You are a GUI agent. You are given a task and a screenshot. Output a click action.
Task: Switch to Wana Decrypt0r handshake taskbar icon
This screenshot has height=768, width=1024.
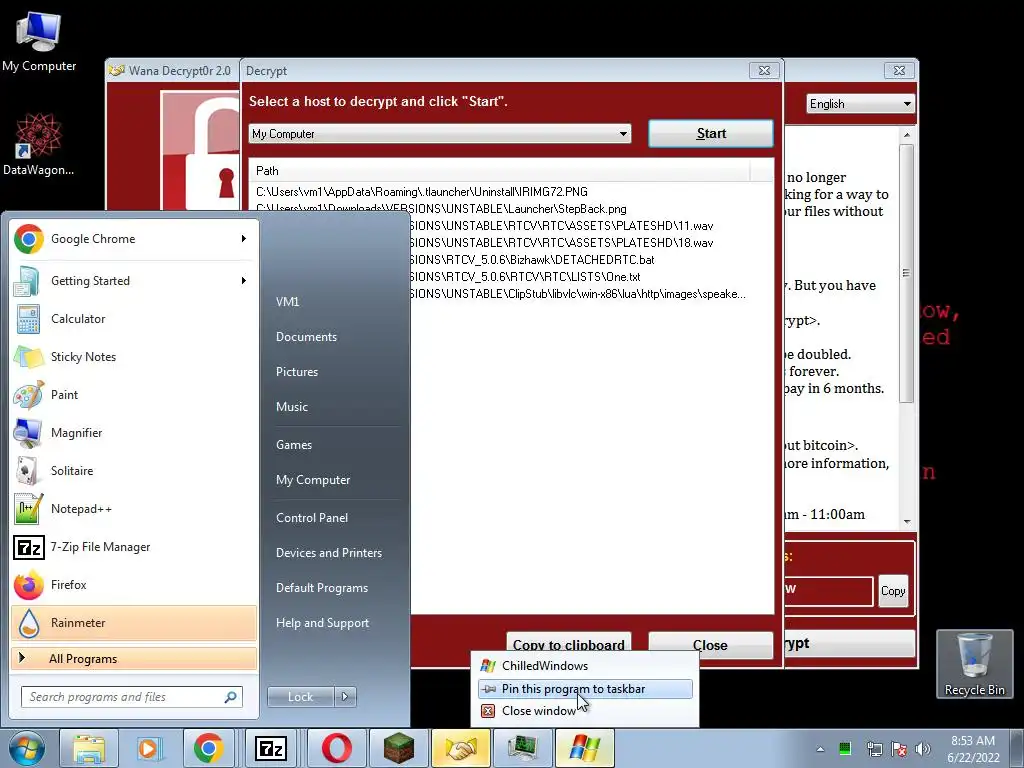click(460, 748)
